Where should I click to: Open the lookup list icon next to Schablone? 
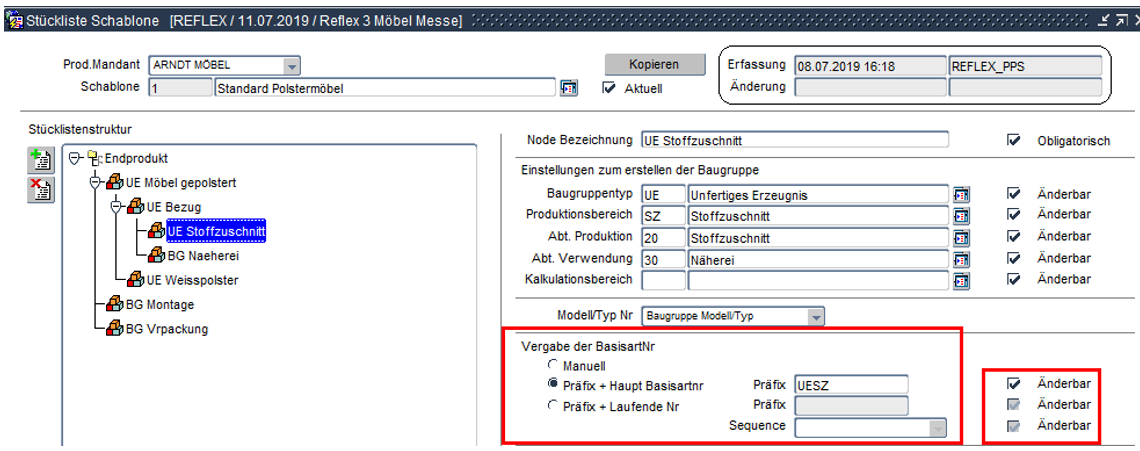point(568,88)
